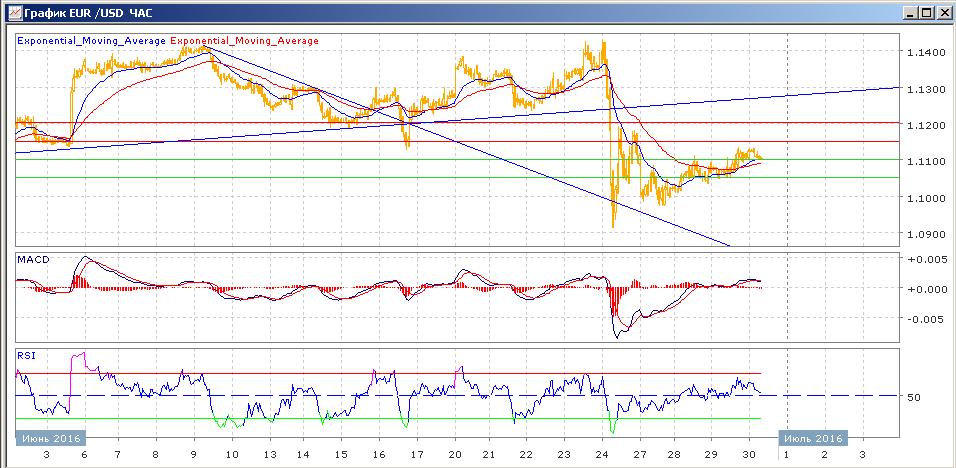Click the RSI indicator panel label
Screen dimensions: 956x468
25,354
